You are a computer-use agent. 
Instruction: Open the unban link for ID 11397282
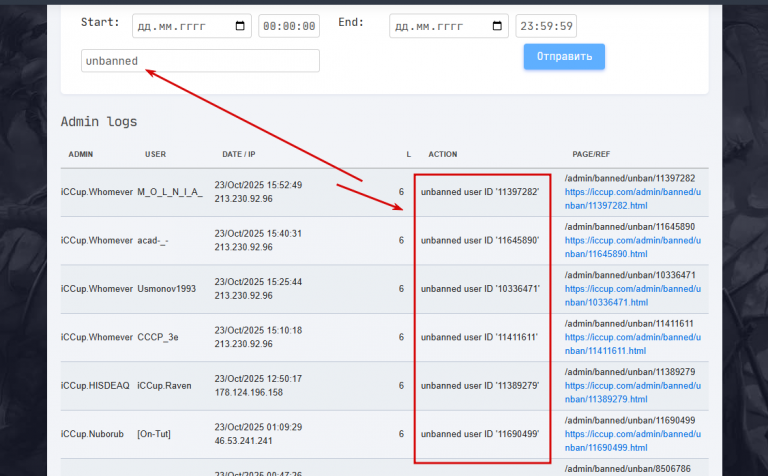(x=633, y=199)
